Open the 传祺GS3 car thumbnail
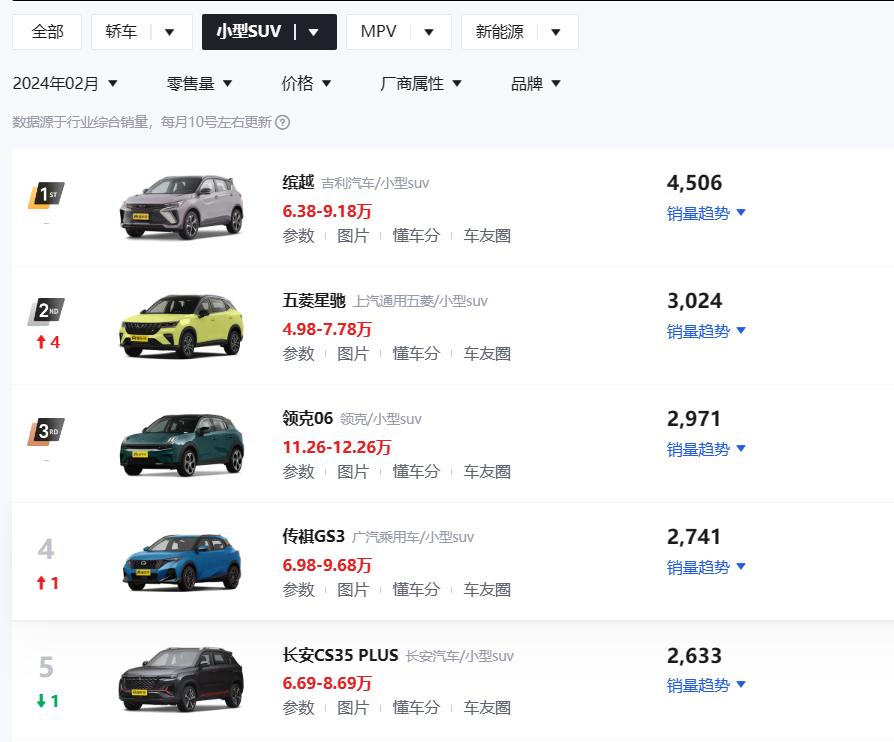Screen dimensions: 894x742 tap(181, 562)
